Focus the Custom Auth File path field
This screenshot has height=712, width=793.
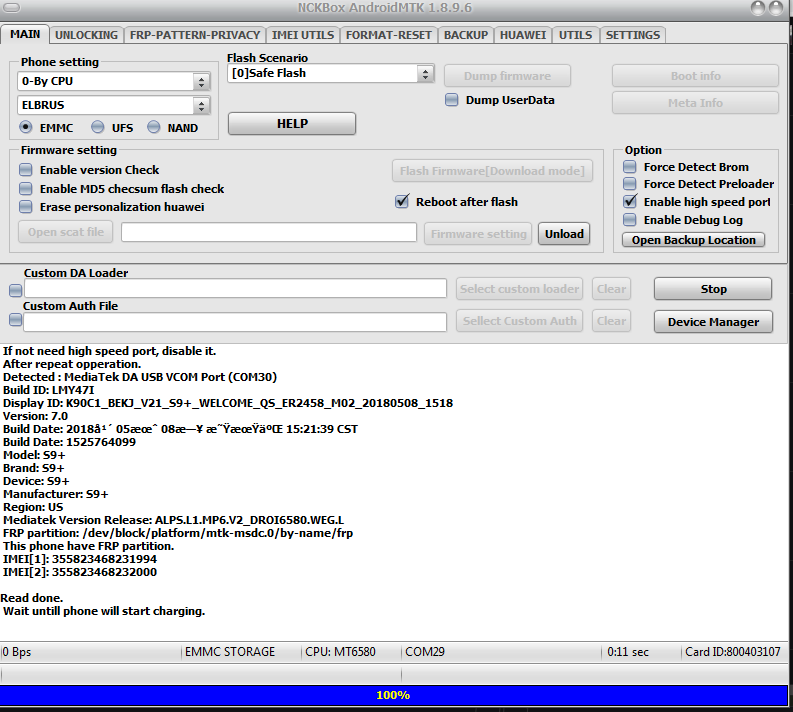click(235, 322)
